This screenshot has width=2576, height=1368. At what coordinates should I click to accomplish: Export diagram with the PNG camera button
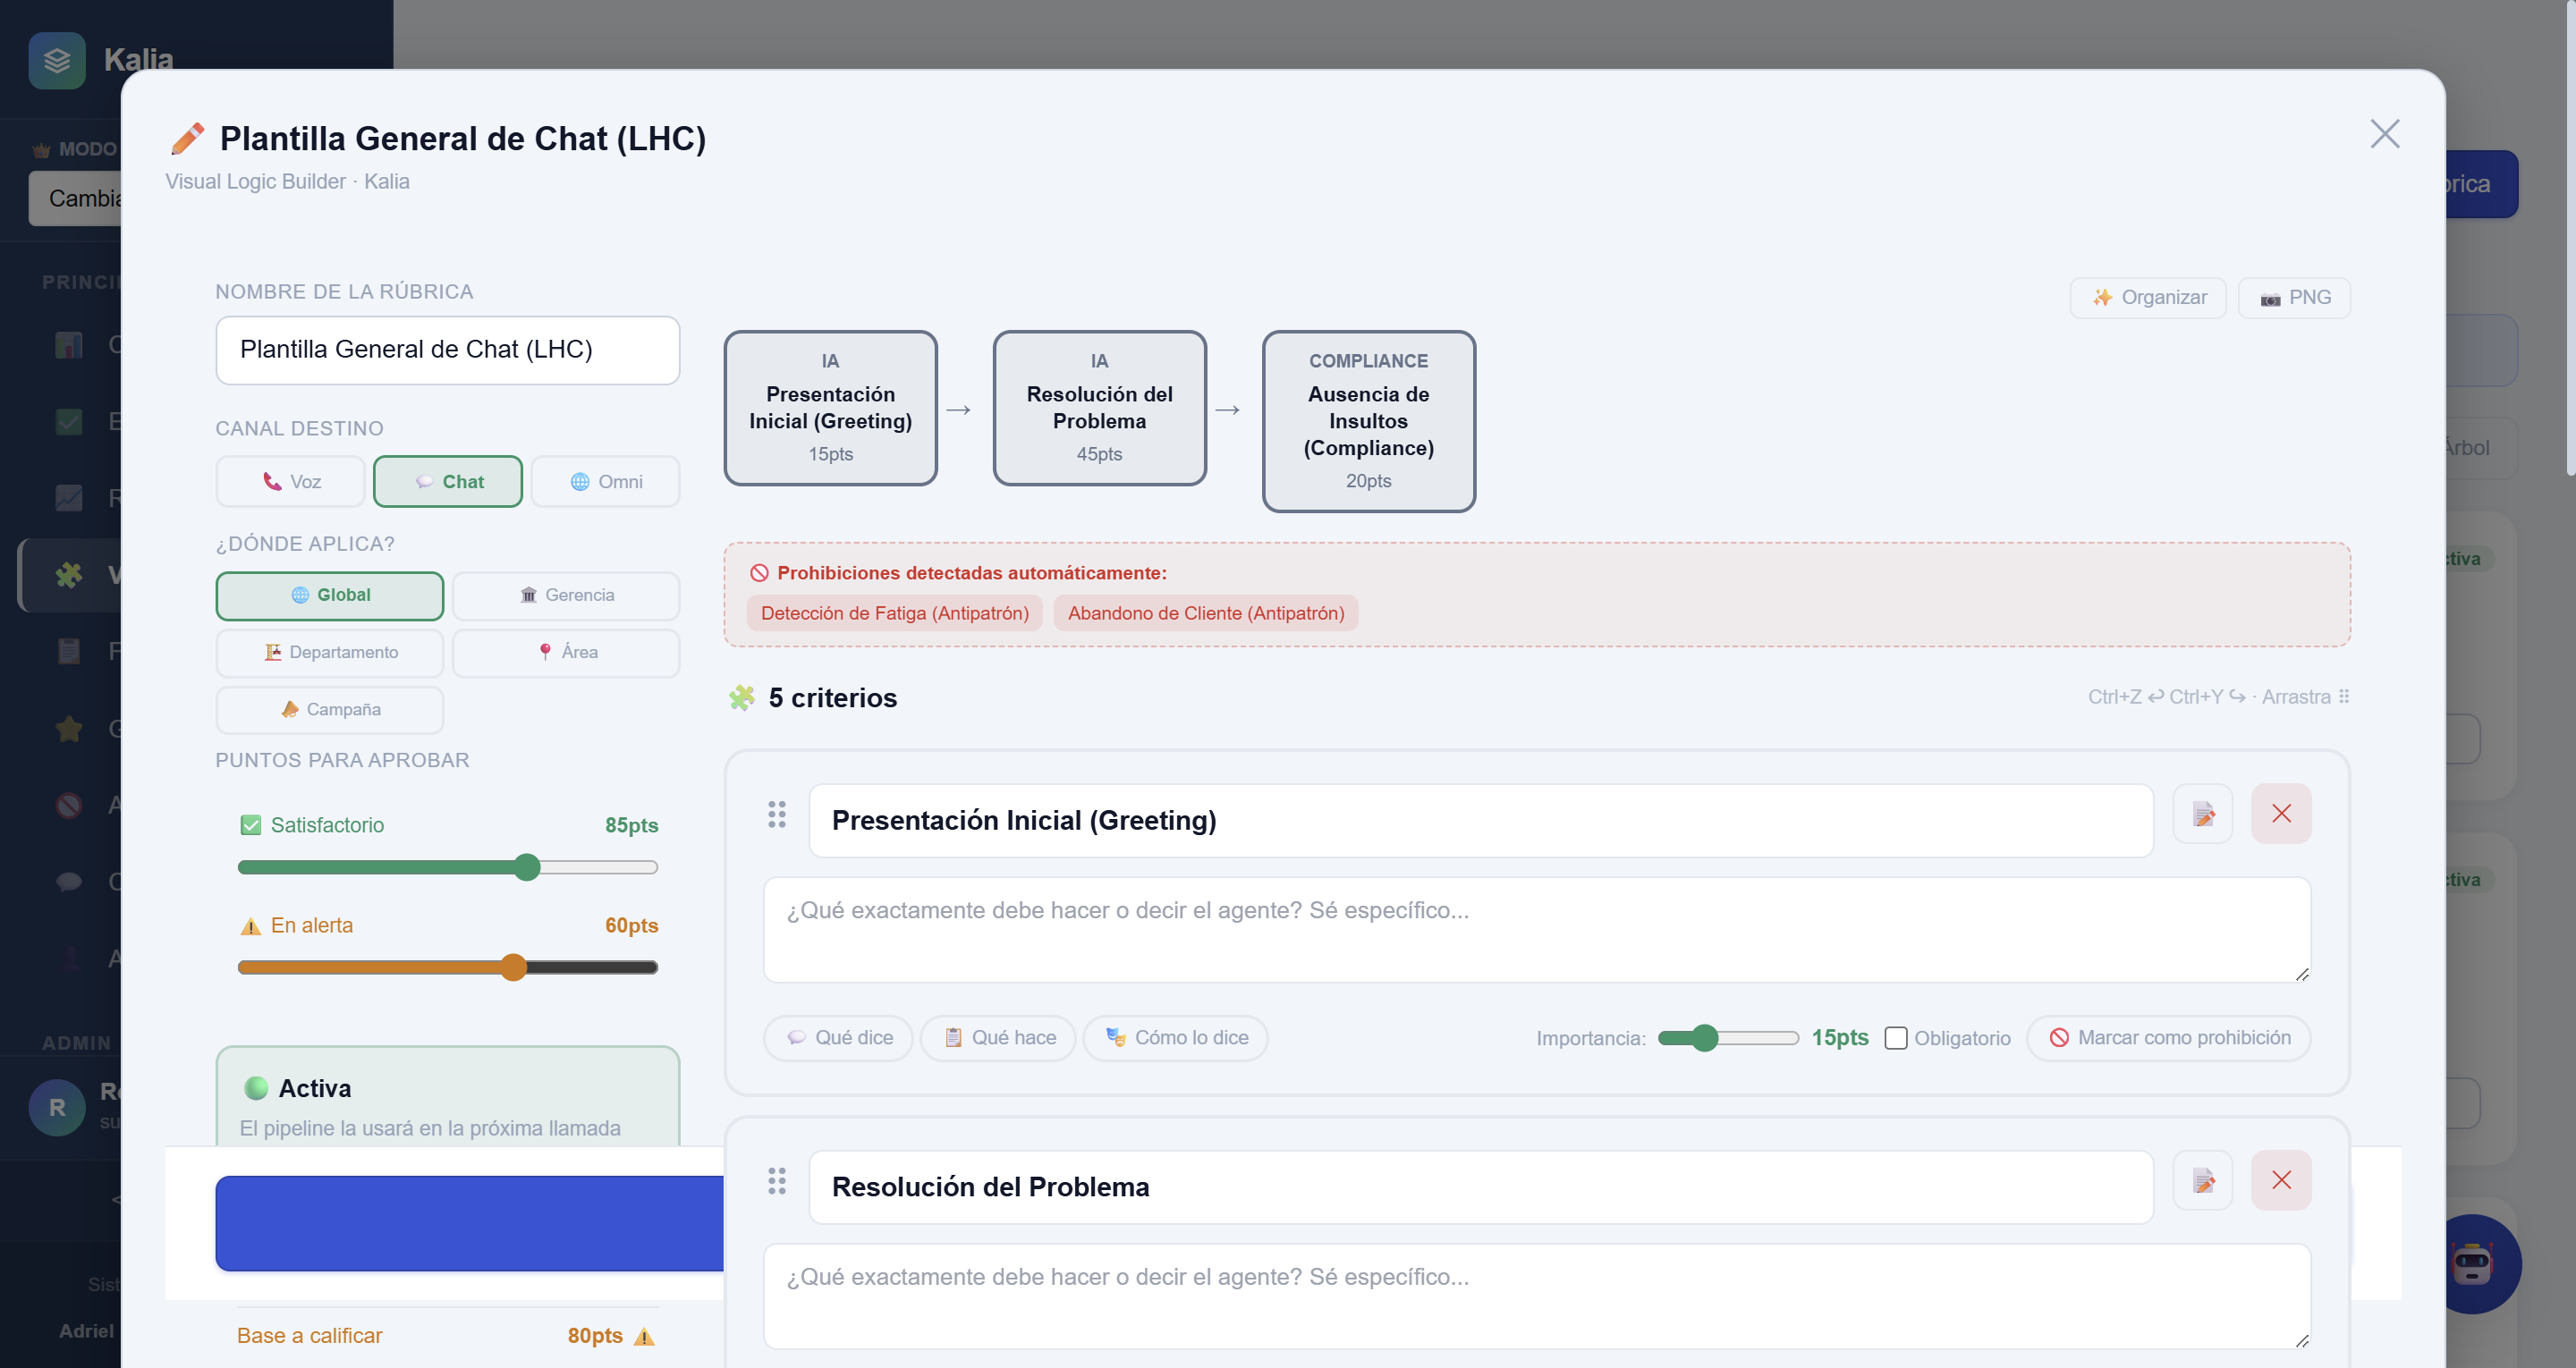coord(2294,298)
